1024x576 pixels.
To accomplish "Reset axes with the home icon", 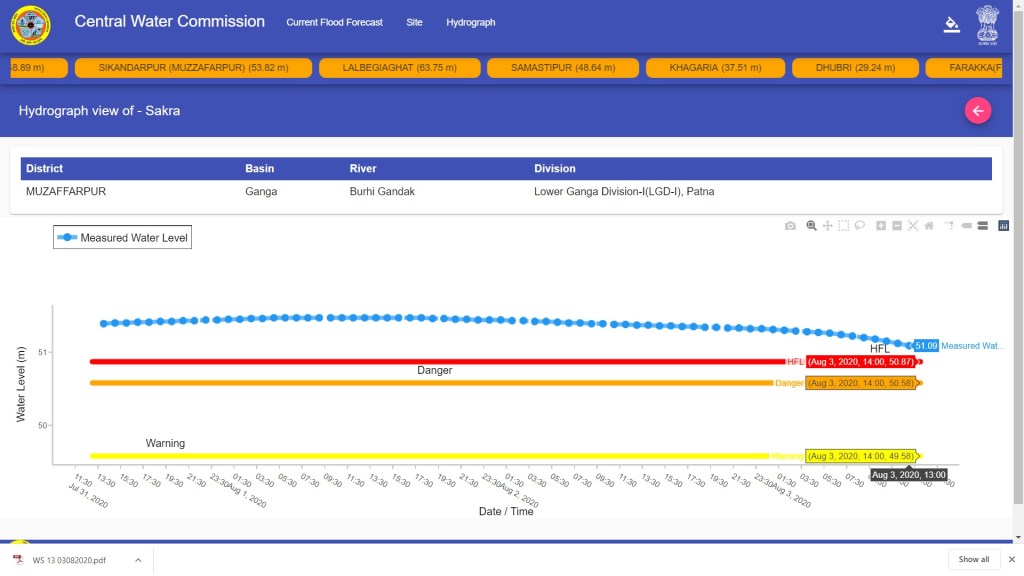I will pos(929,226).
